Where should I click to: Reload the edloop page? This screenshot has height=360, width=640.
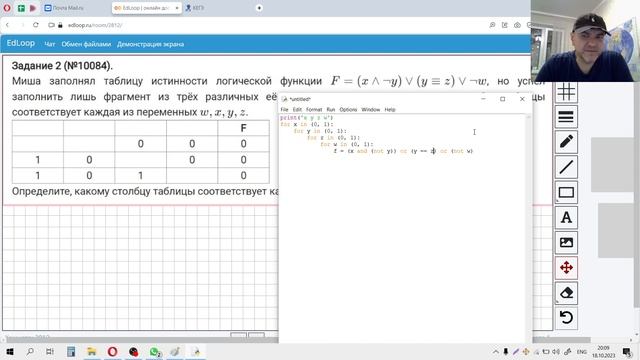tap(36, 25)
